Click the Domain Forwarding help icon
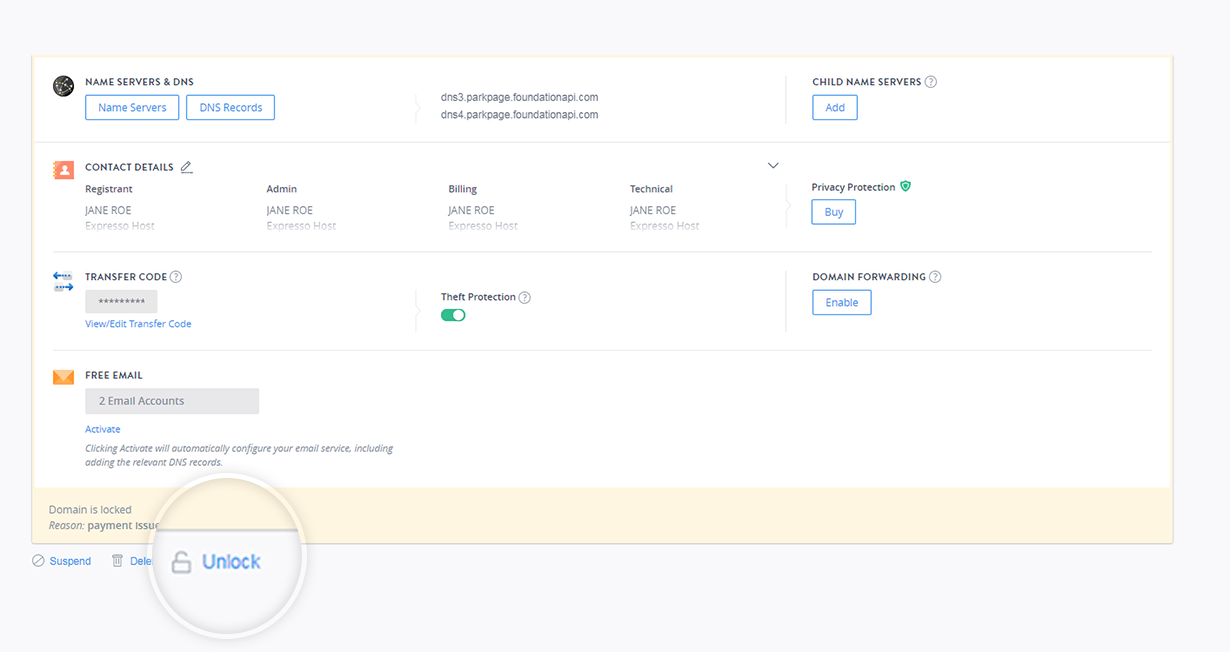1230x652 pixels. tap(935, 277)
